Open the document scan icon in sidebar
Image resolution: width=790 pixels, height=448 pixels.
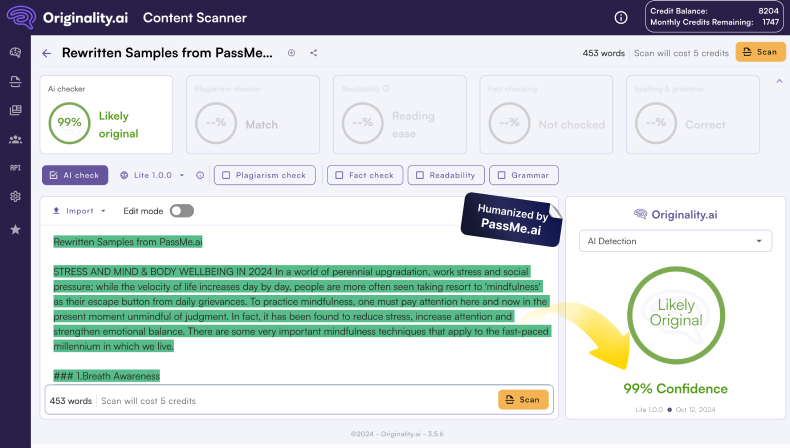click(16, 81)
